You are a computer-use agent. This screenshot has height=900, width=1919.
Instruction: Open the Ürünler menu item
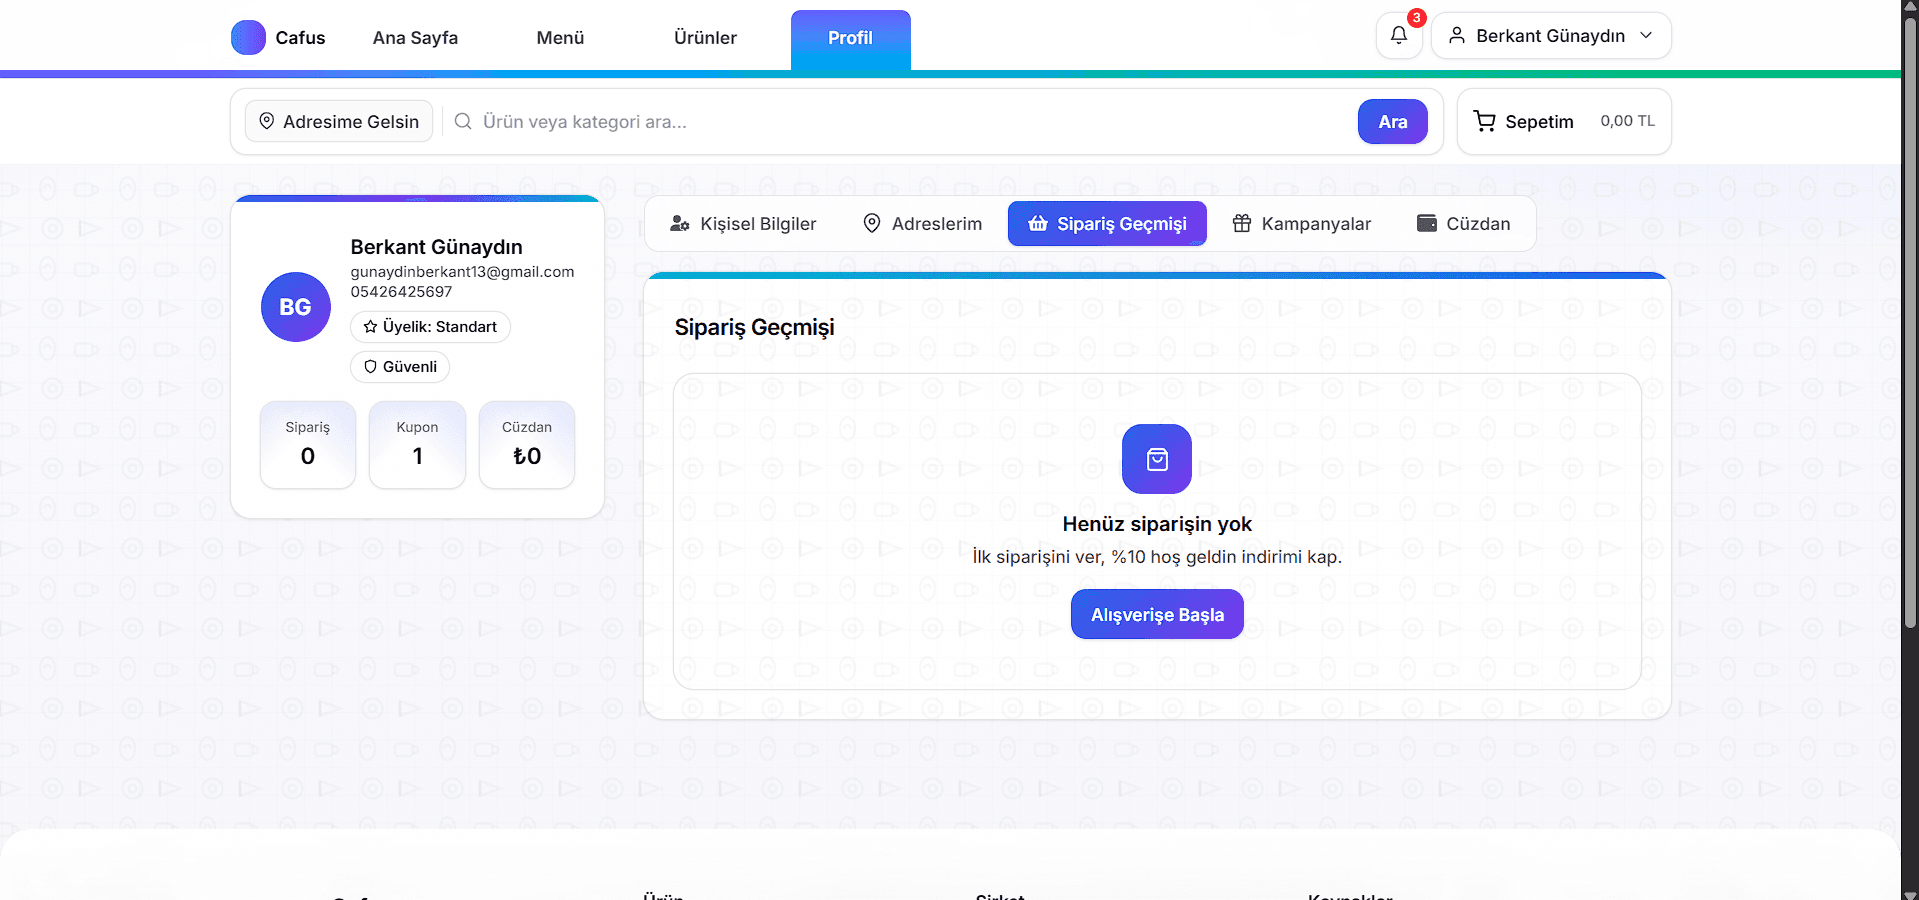pos(705,38)
